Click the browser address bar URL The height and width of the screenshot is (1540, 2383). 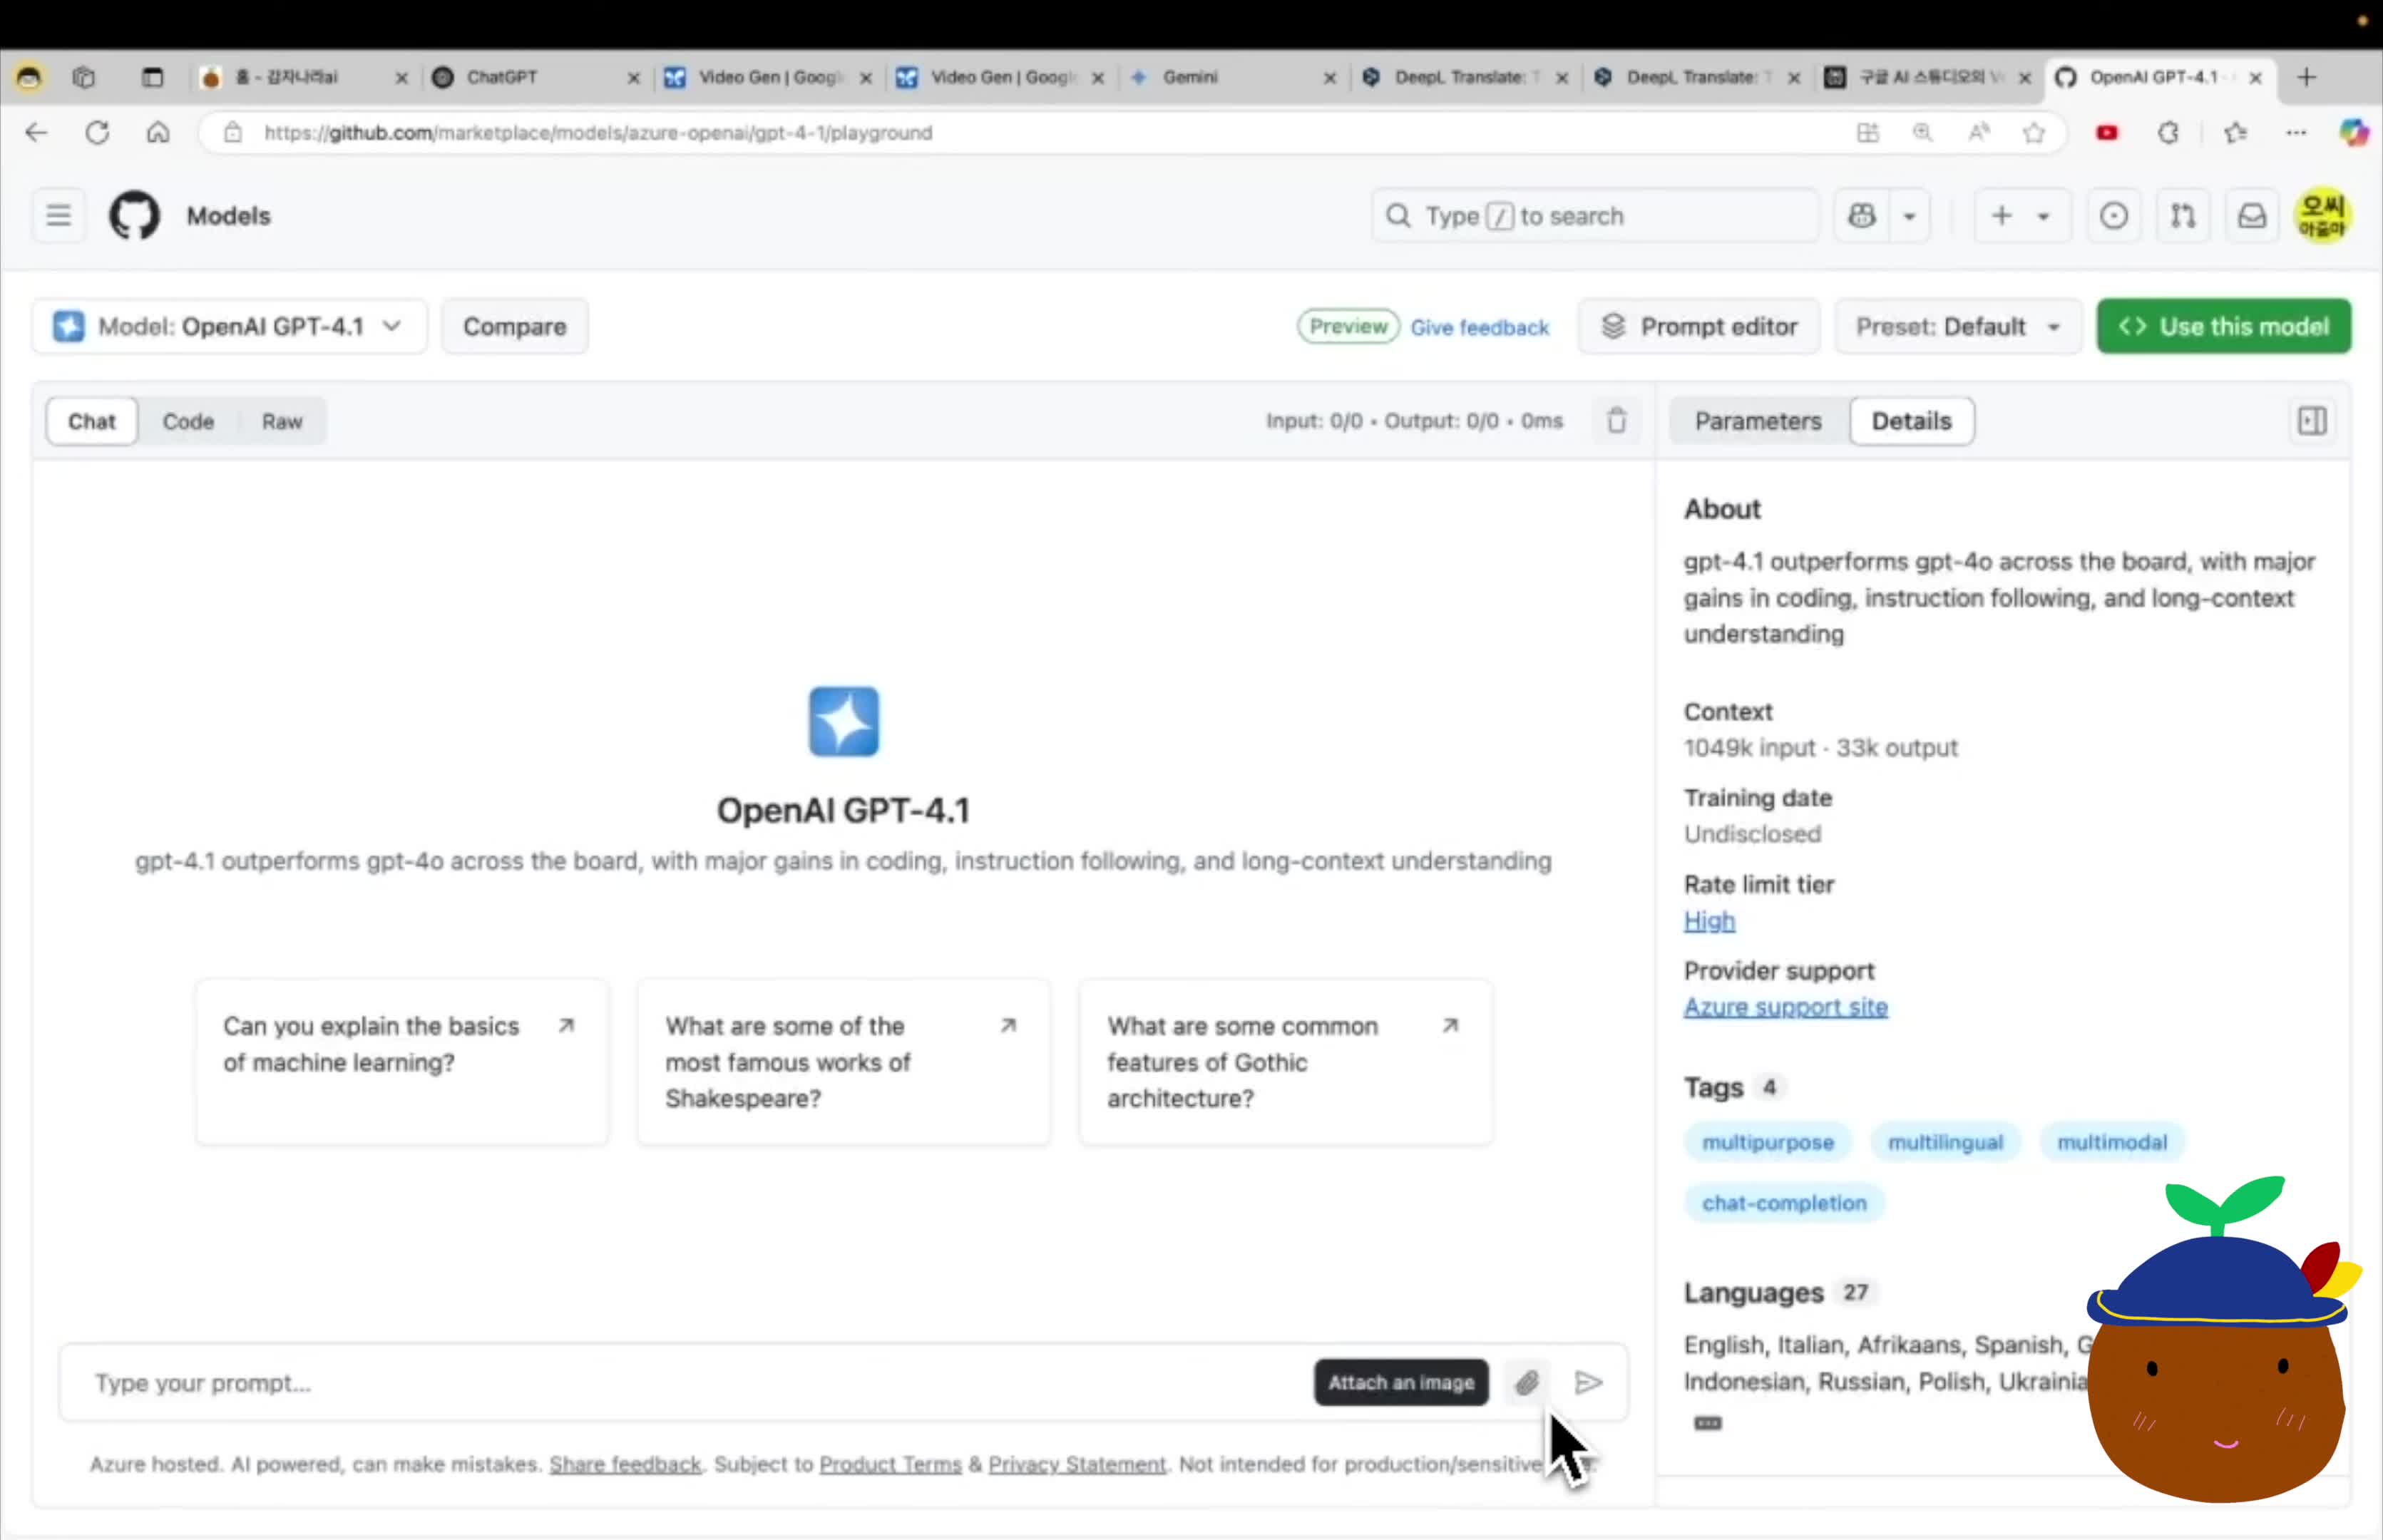(598, 133)
